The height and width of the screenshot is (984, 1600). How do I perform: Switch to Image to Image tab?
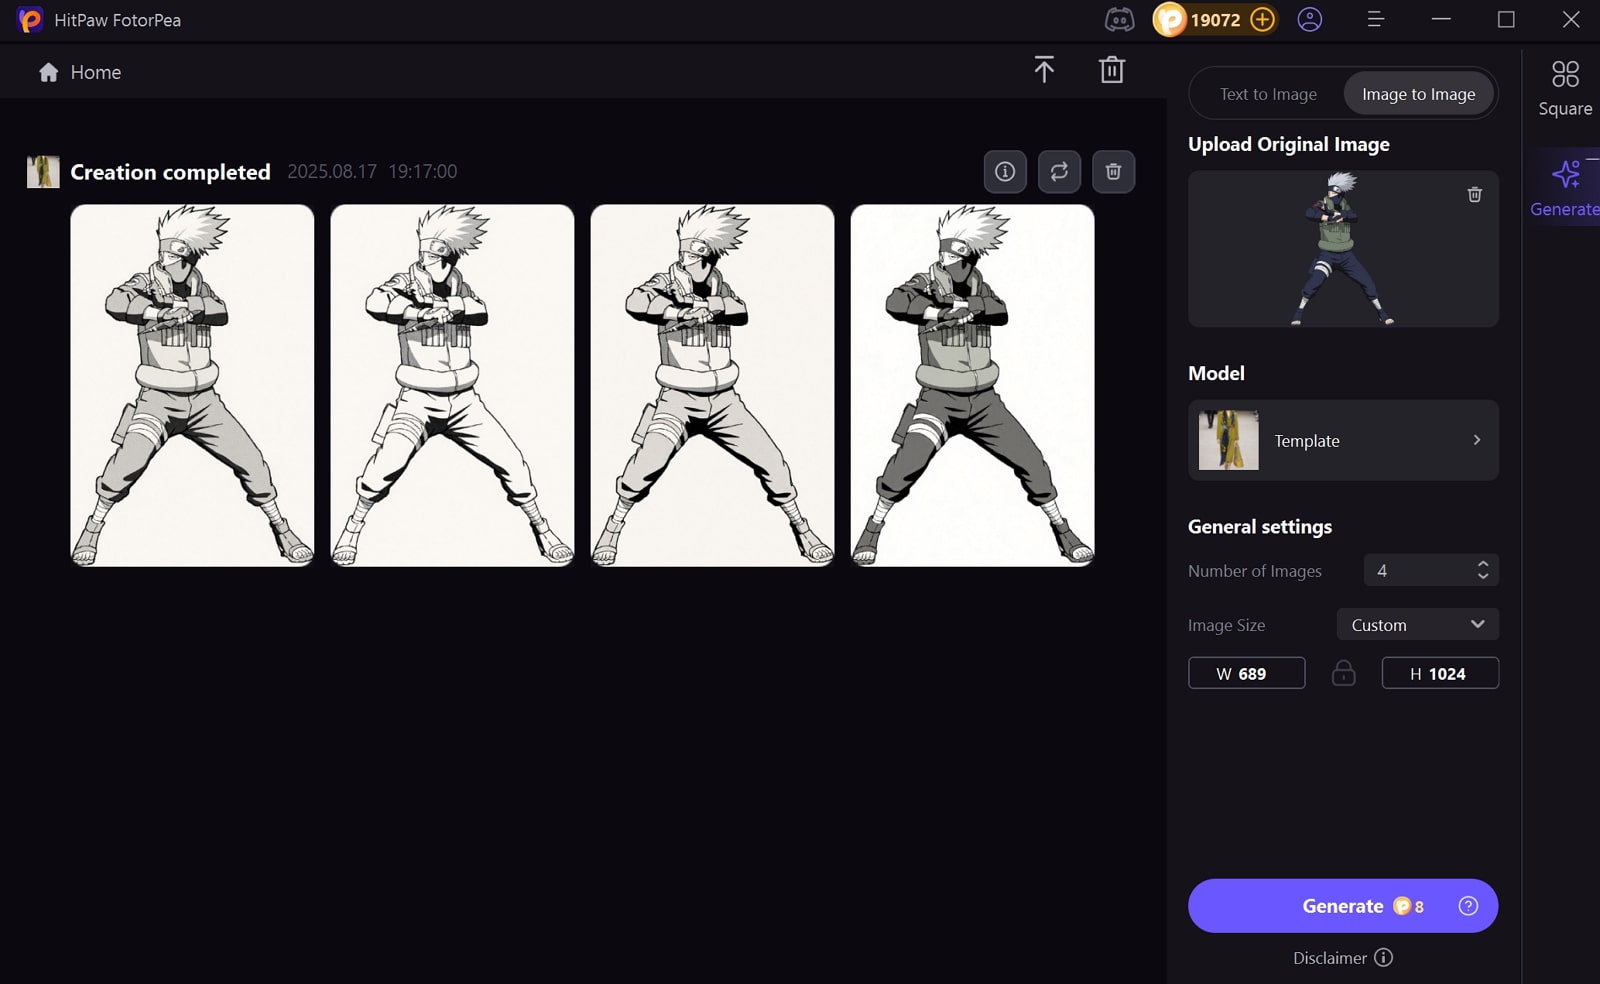pos(1418,94)
